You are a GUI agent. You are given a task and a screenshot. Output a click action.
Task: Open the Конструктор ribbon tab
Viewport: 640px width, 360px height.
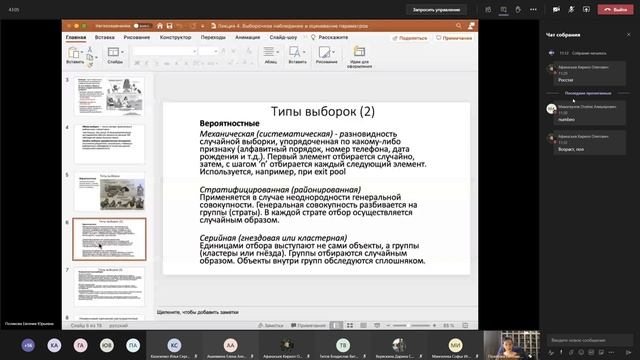(176, 37)
